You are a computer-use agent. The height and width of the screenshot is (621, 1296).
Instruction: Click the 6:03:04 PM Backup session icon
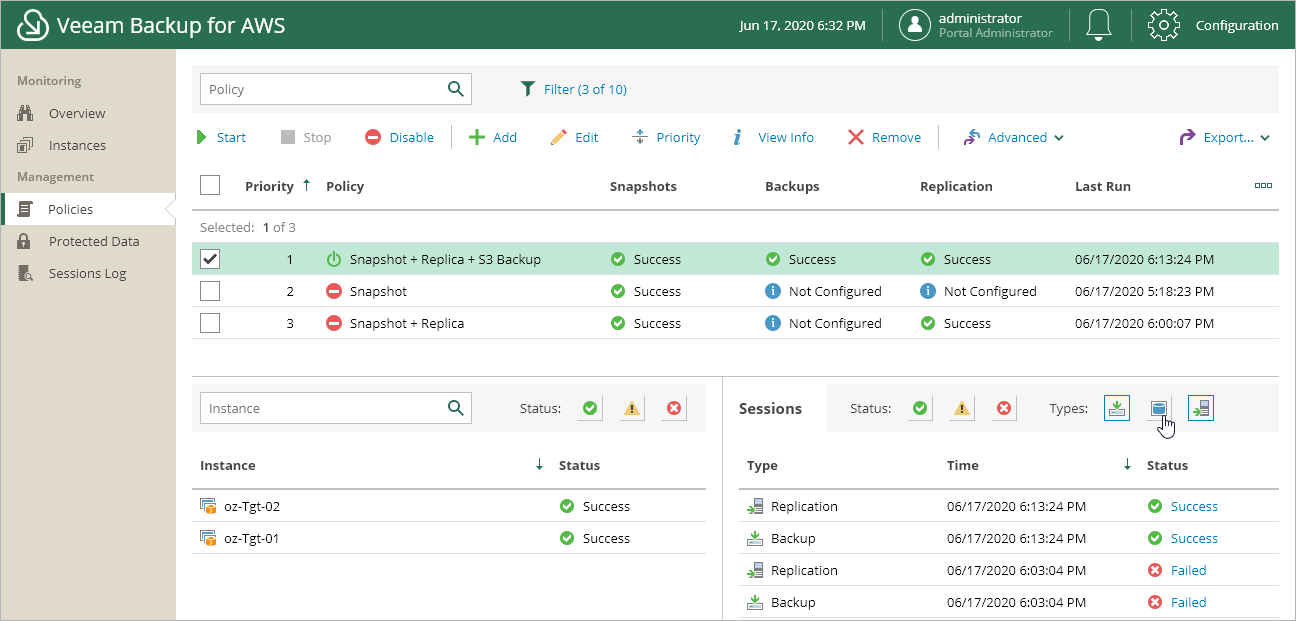pos(755,602)
